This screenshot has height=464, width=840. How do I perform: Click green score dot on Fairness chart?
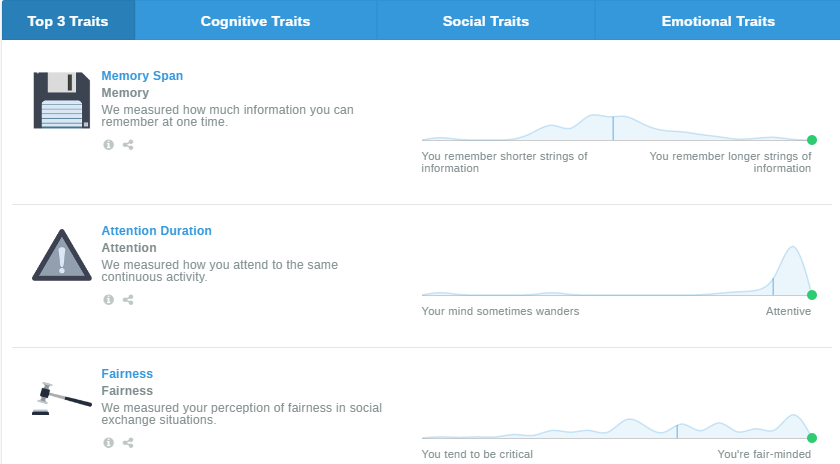pyautogui.click(x=812, y=438)
